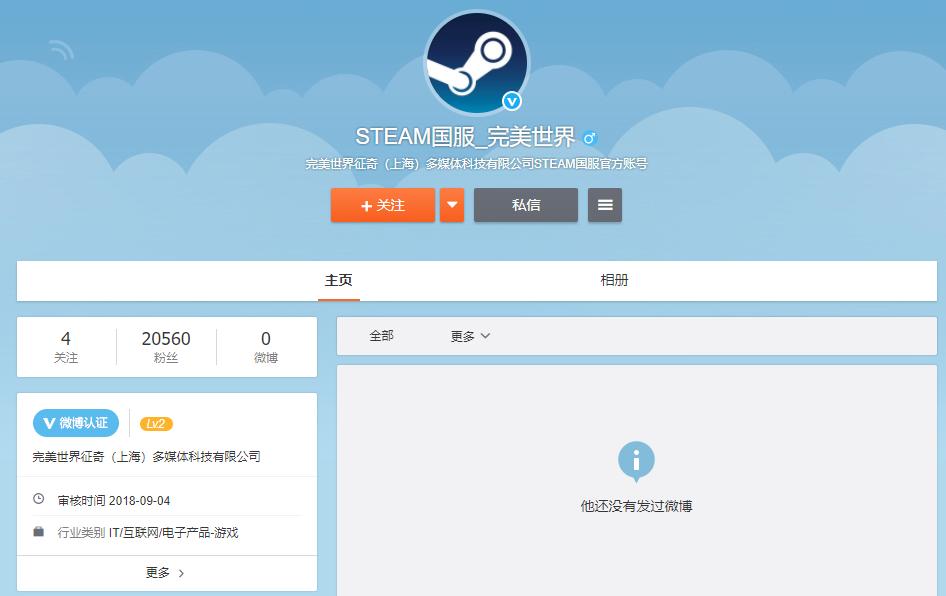Click the profile description under username
Image resolution: width=946 pixels, height=596 pixels.
tap(476, 164)
